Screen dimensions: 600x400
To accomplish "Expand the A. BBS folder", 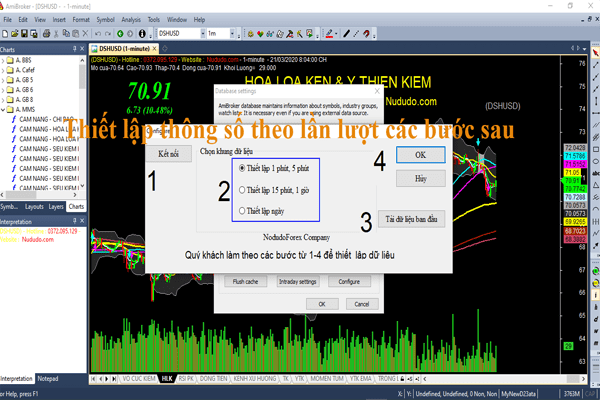I will (3, 60).
